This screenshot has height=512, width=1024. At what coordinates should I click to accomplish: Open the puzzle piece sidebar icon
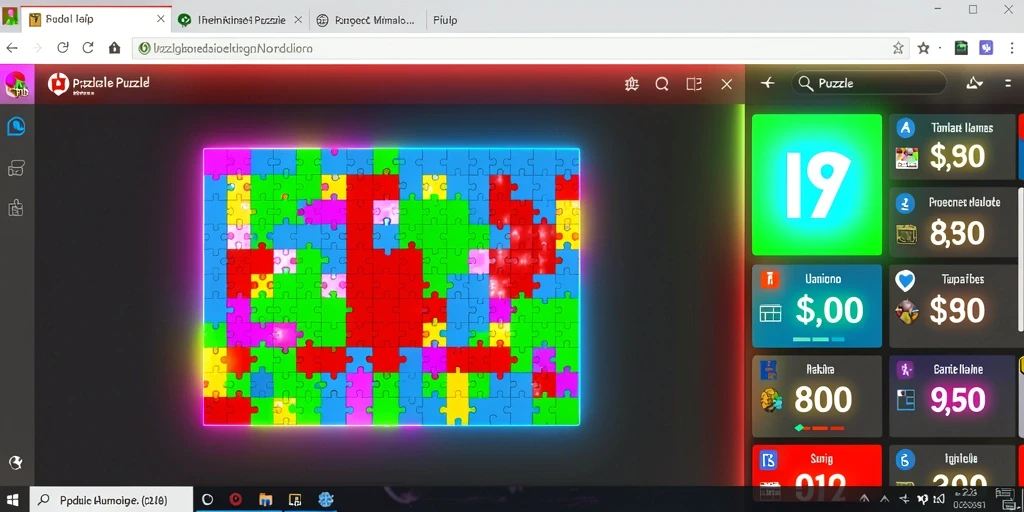click(x=16, y=208)
